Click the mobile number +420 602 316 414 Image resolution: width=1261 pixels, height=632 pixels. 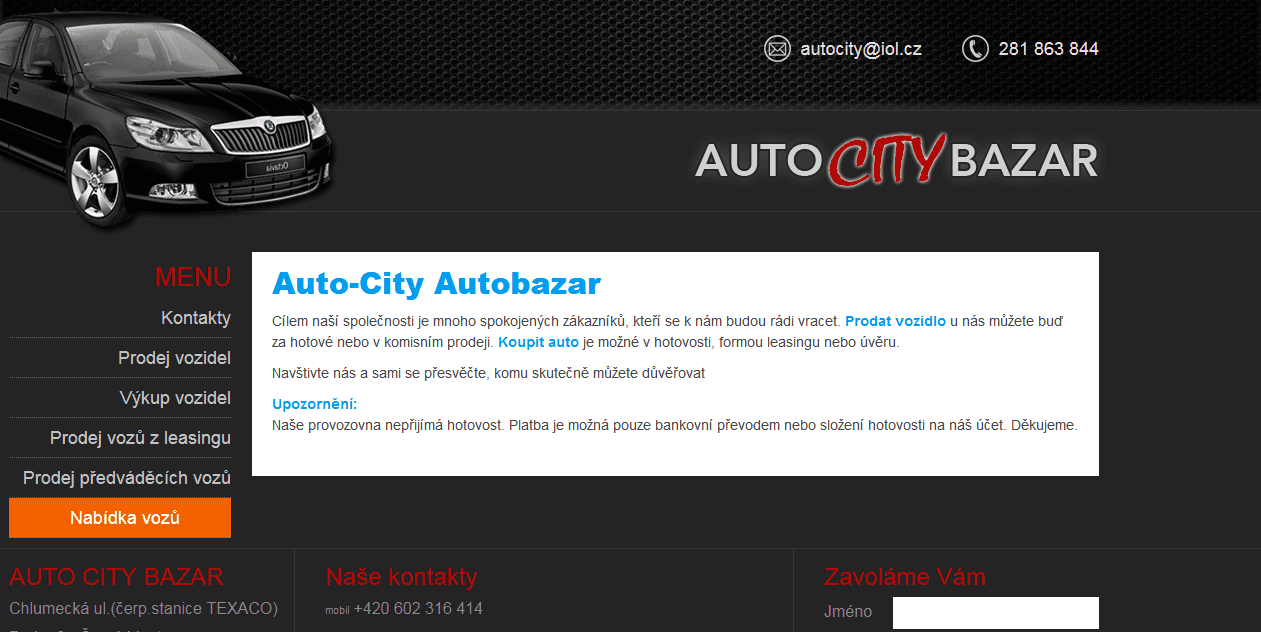click(418, 608)
